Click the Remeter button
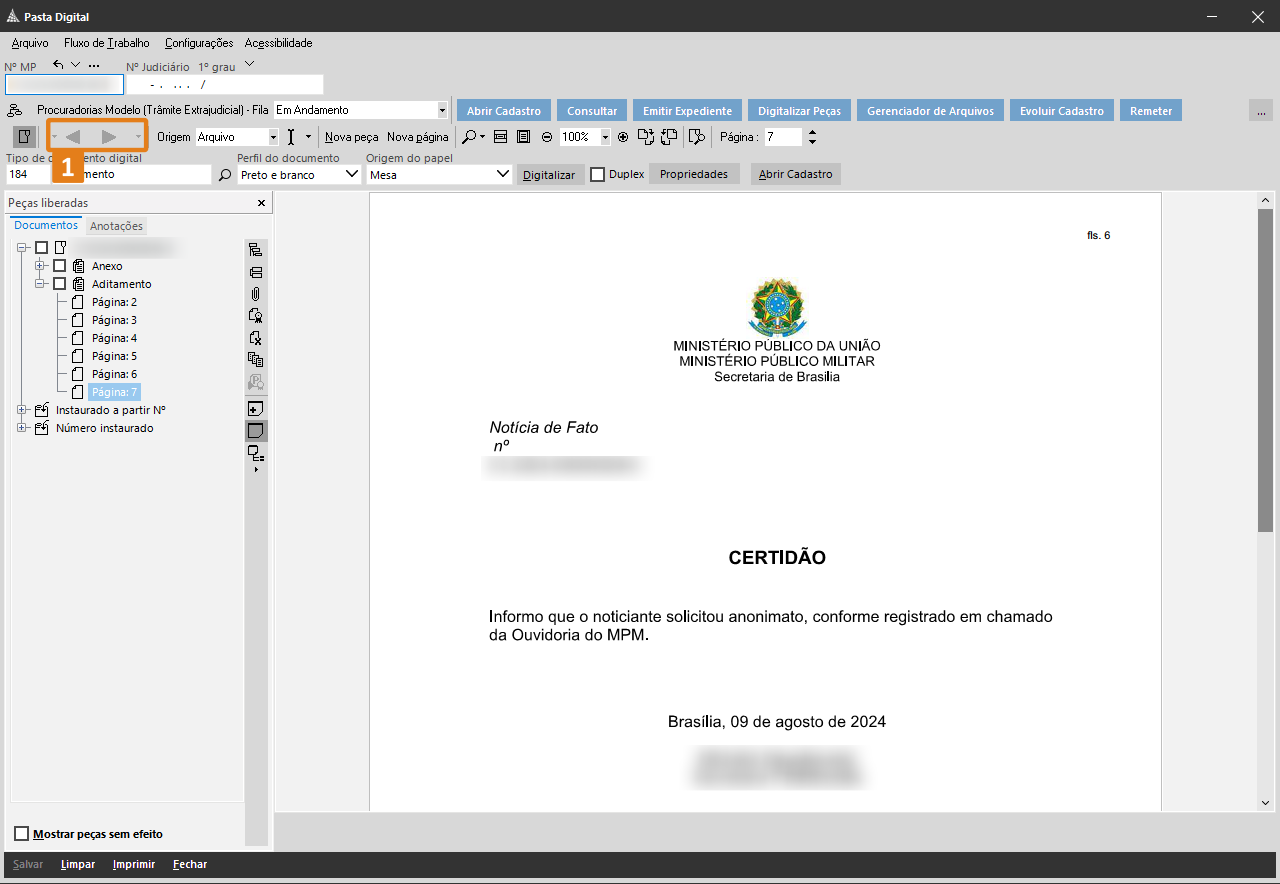1280x884 pixels. (1151, 110)
